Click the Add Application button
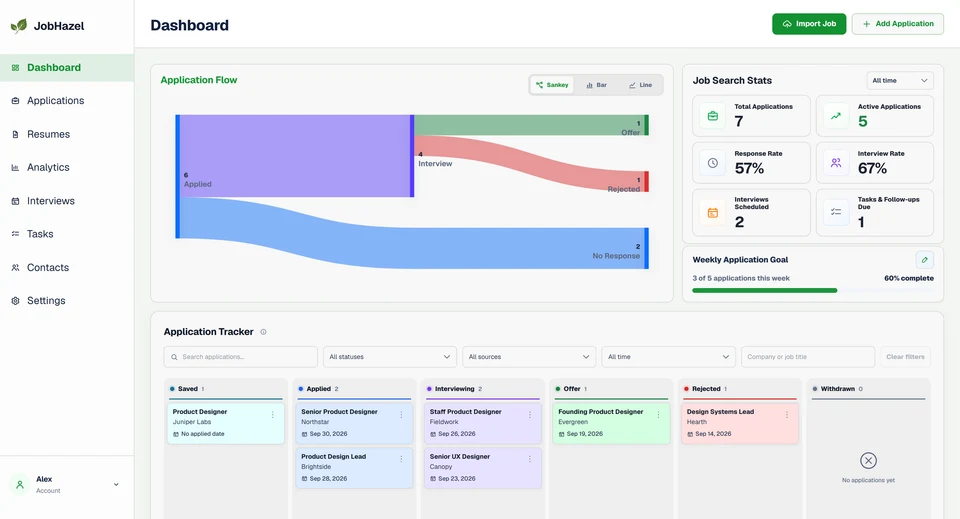 [898, 24]
